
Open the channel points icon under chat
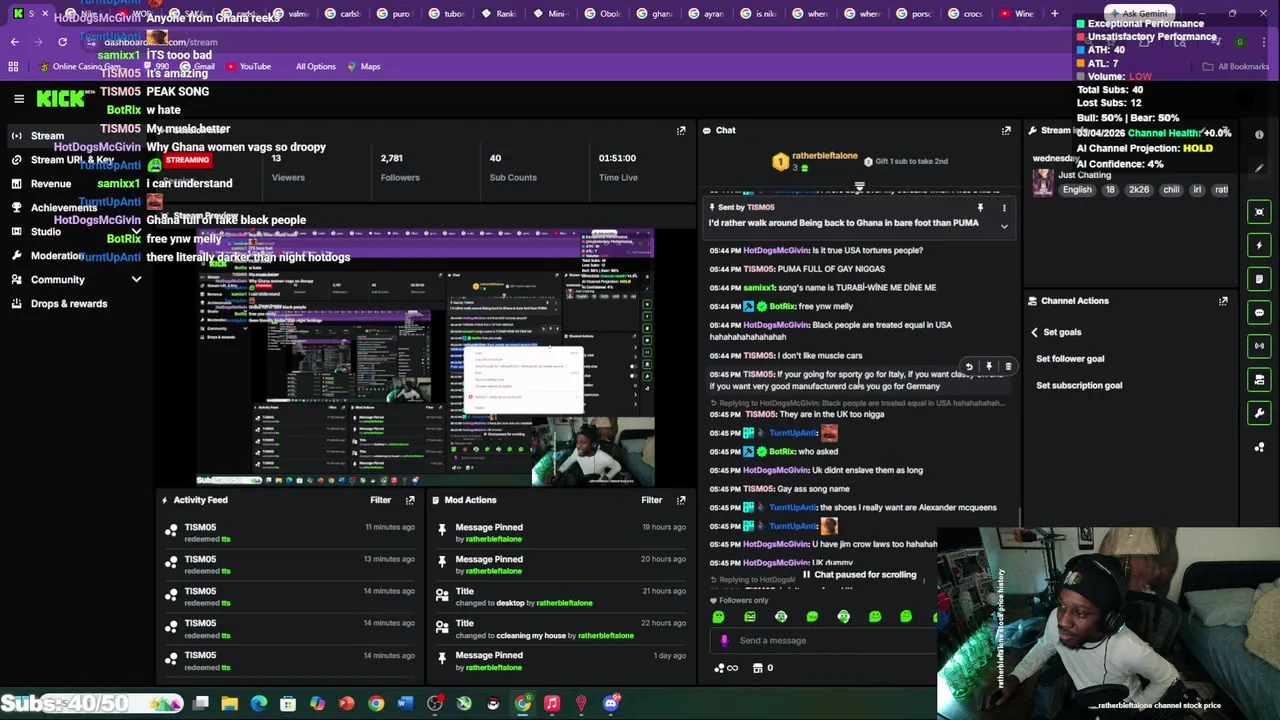[725, 668]
